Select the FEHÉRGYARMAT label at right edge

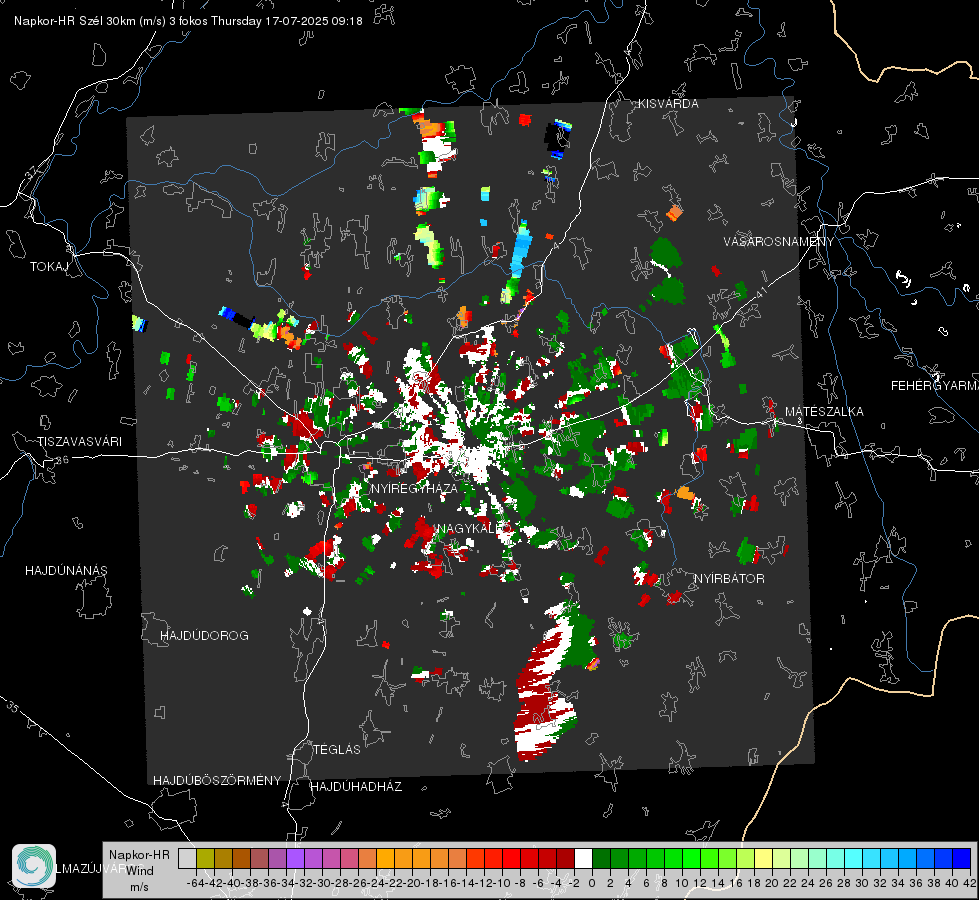coord(935,386)
